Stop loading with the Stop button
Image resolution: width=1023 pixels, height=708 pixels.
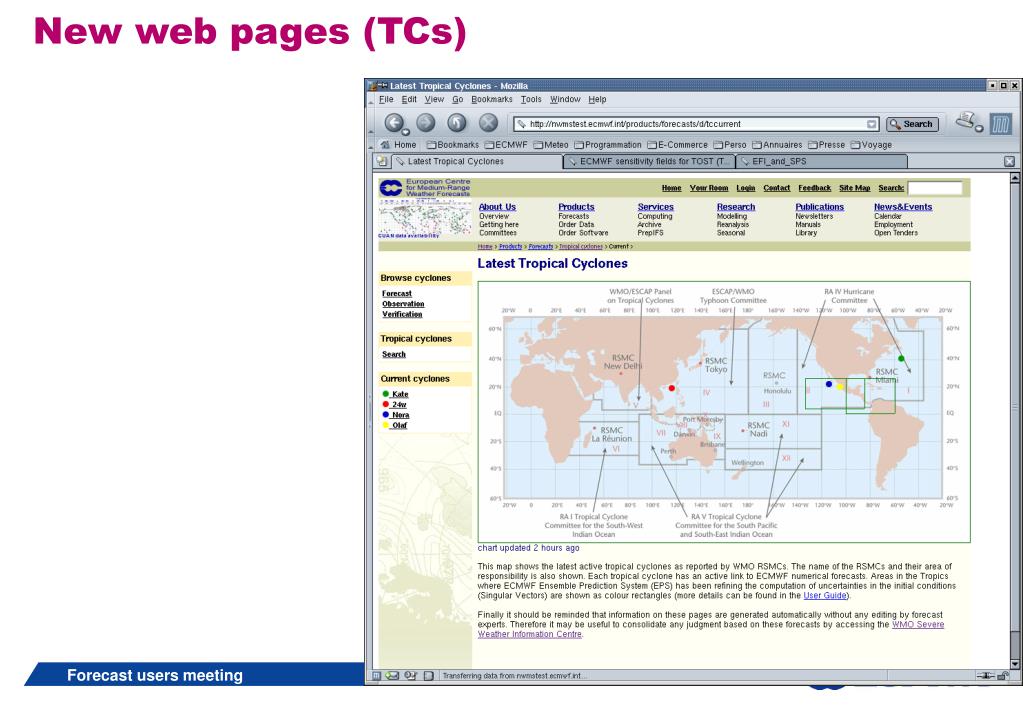pos(488,123)
